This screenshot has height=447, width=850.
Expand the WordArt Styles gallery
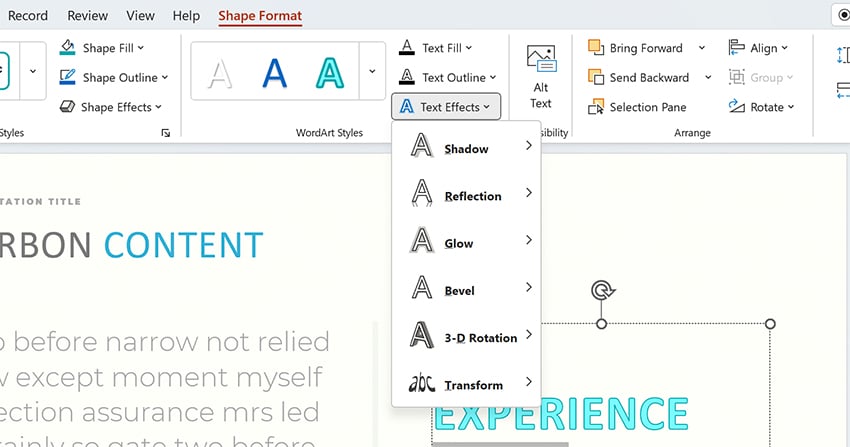372,72
